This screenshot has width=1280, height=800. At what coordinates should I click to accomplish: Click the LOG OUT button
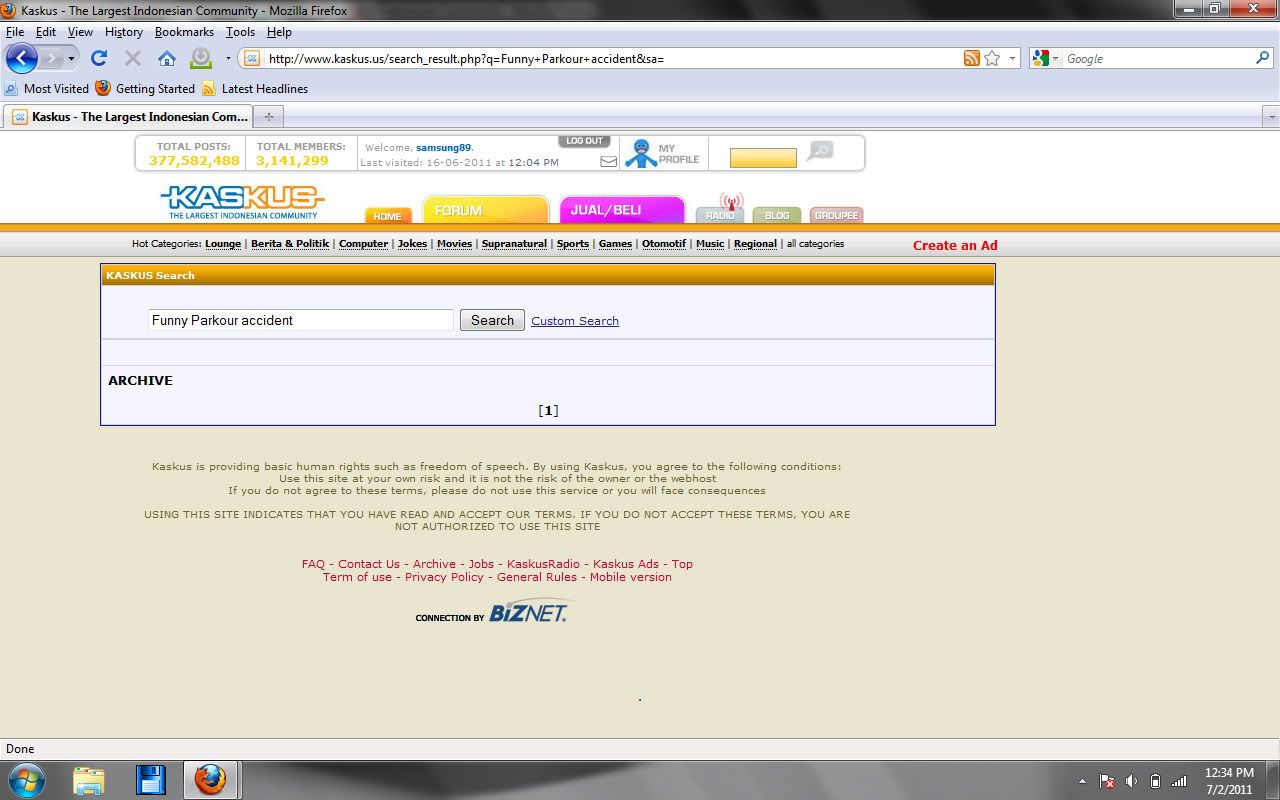(584, 141)
